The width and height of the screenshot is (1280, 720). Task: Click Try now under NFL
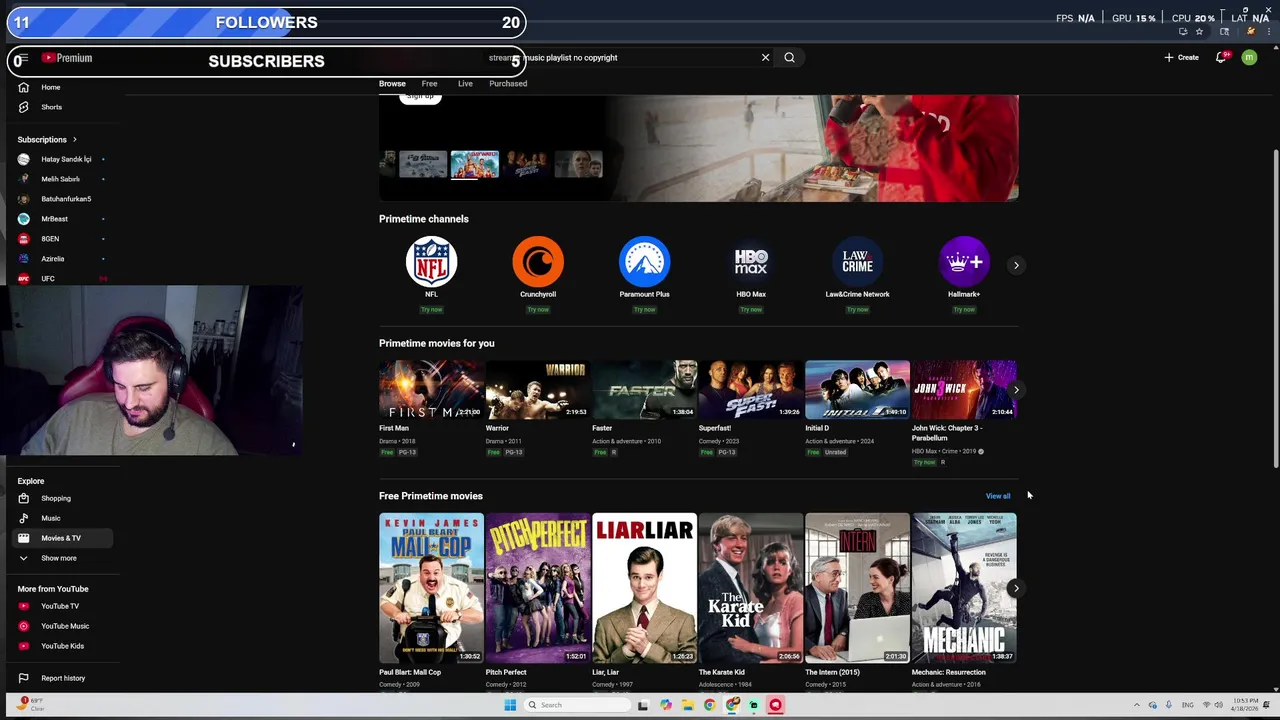[431, 309]
